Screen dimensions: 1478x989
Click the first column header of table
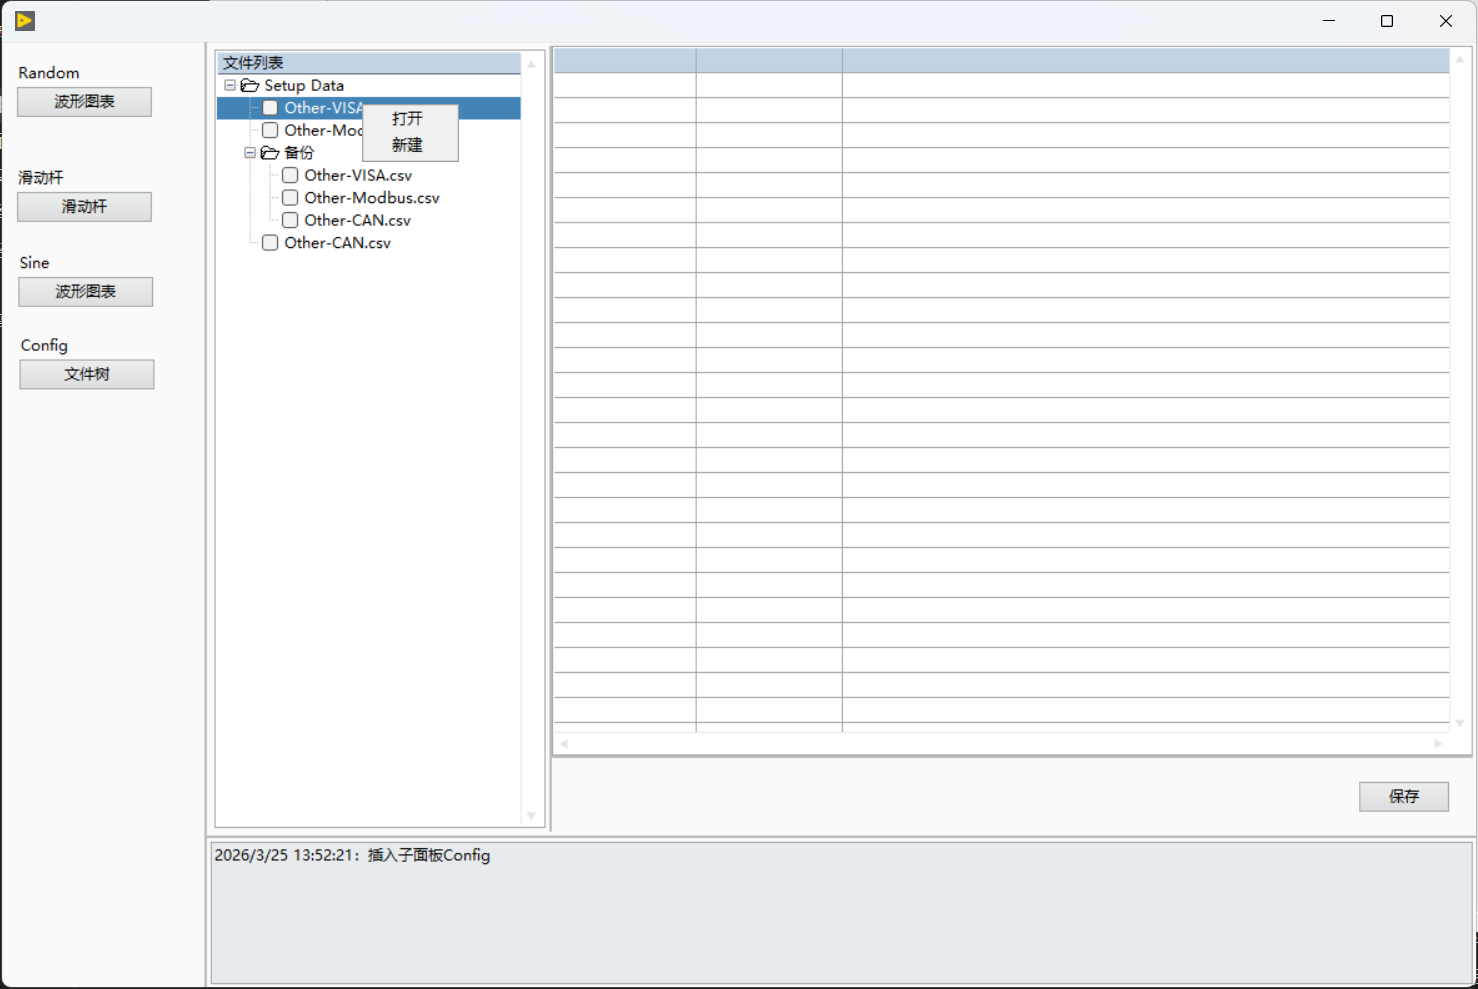625,61
